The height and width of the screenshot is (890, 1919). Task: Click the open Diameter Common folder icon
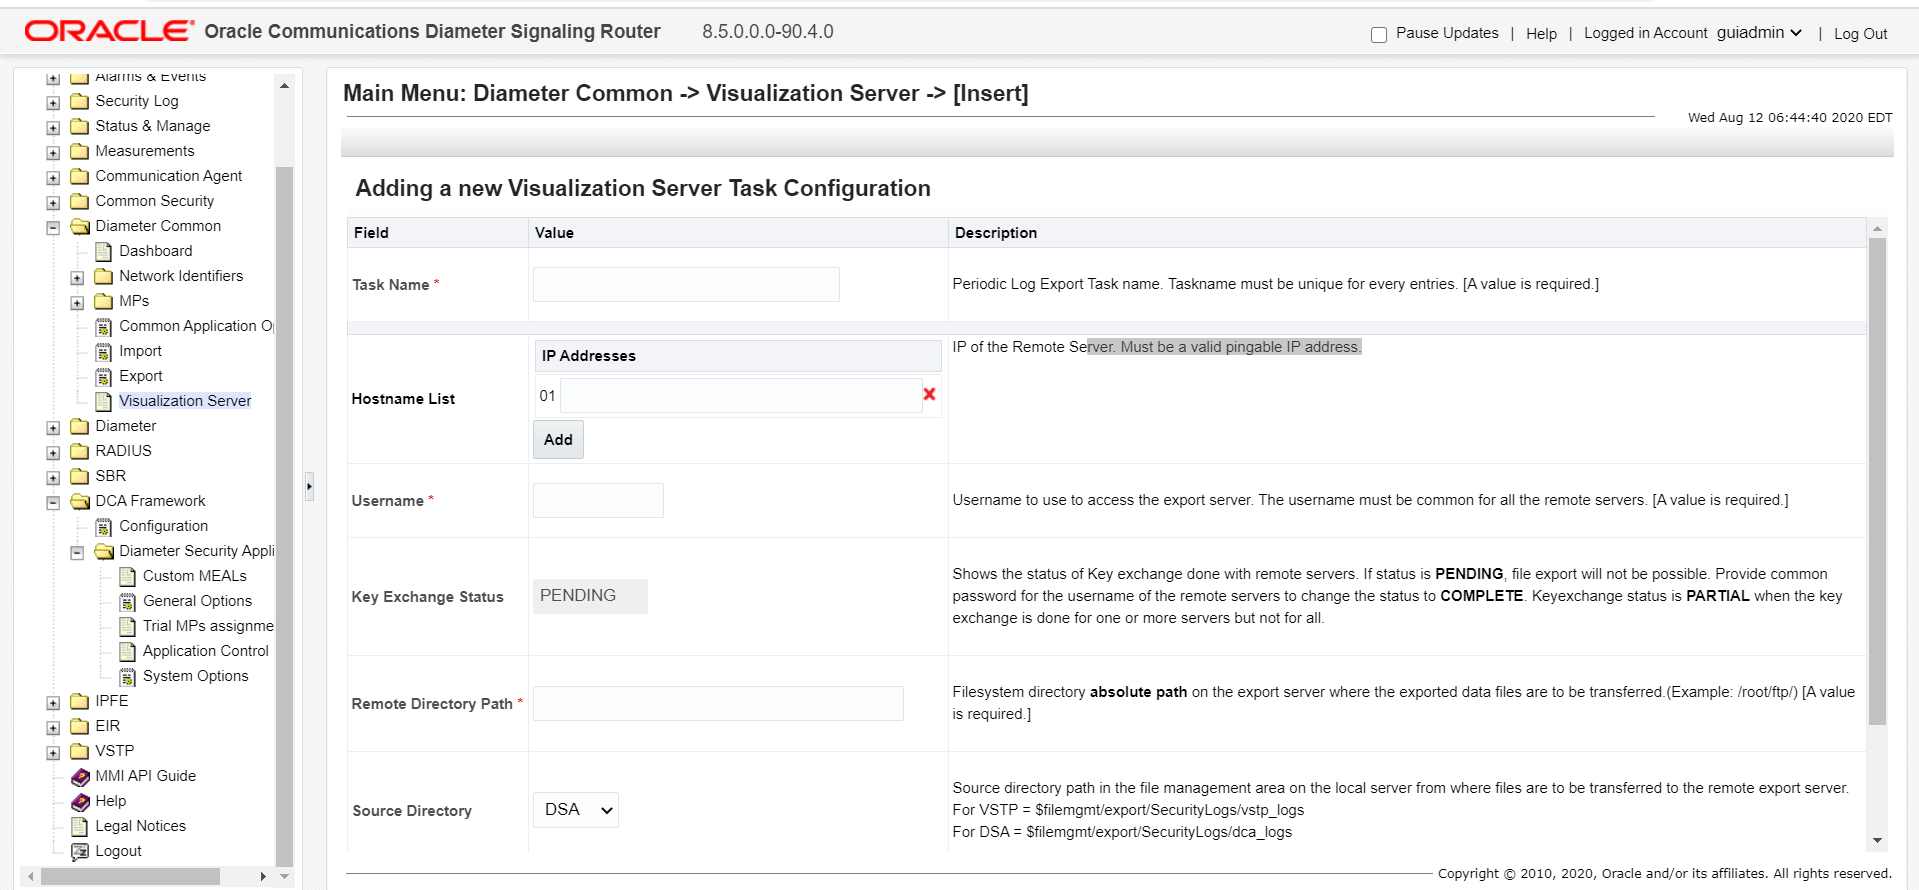pos(80,226)
